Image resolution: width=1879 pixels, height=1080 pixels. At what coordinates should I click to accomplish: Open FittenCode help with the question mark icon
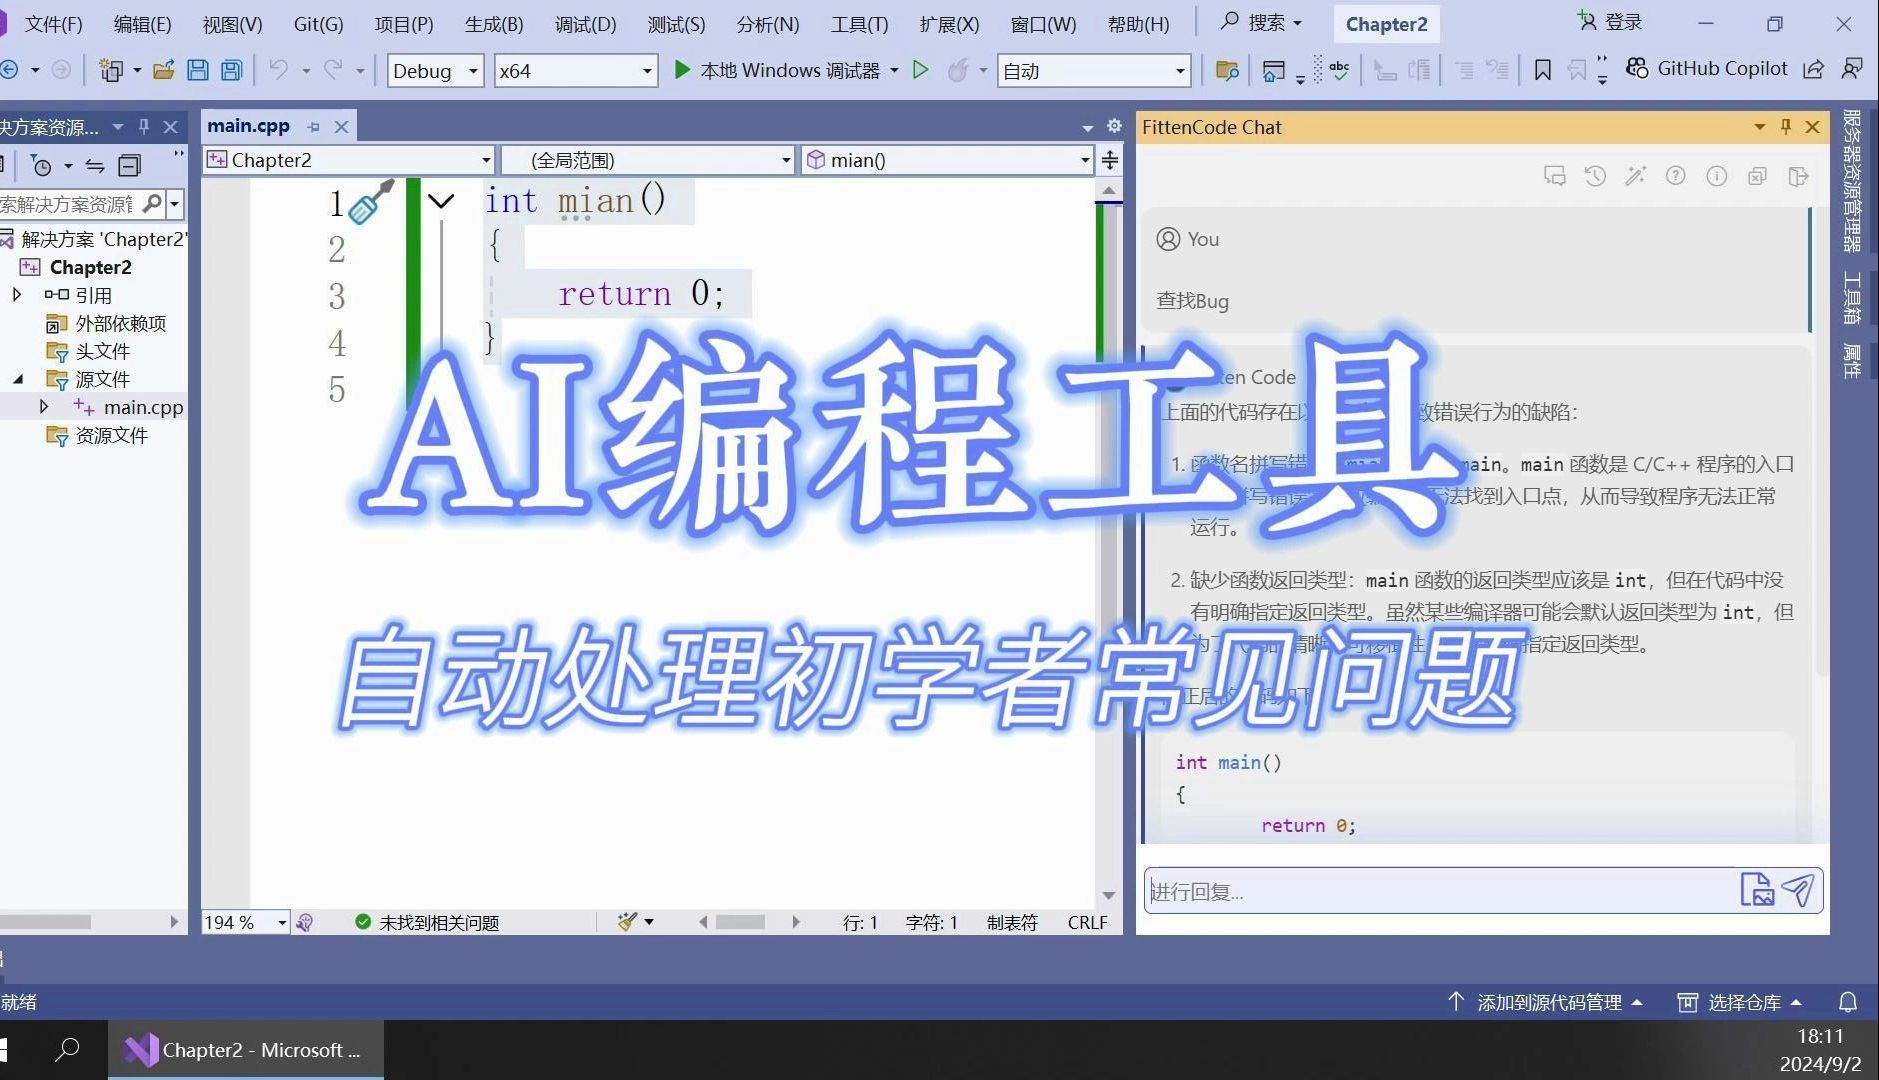(x=1675, y=176)
